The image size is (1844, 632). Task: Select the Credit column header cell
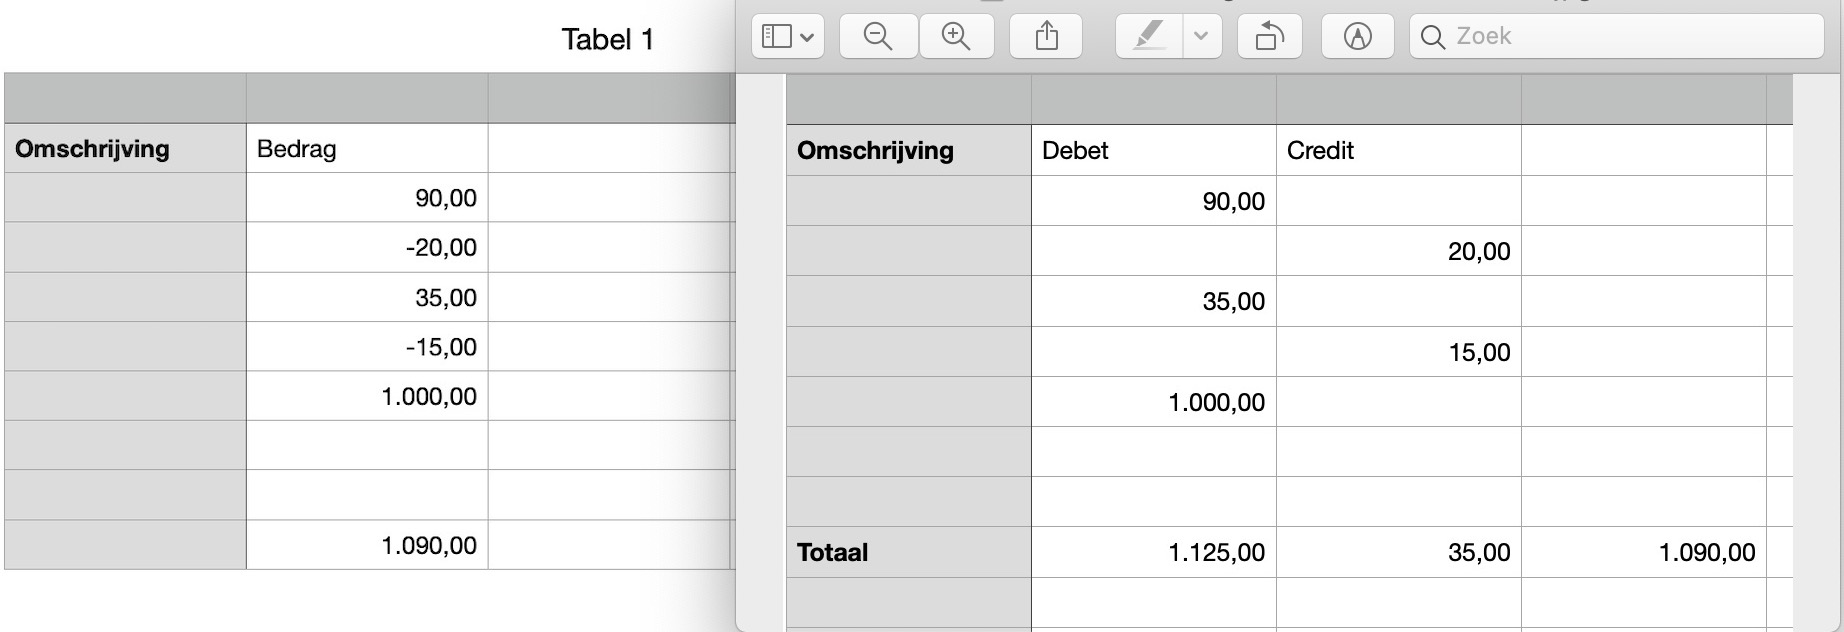pyautogui.click(x=1399, y=150)
